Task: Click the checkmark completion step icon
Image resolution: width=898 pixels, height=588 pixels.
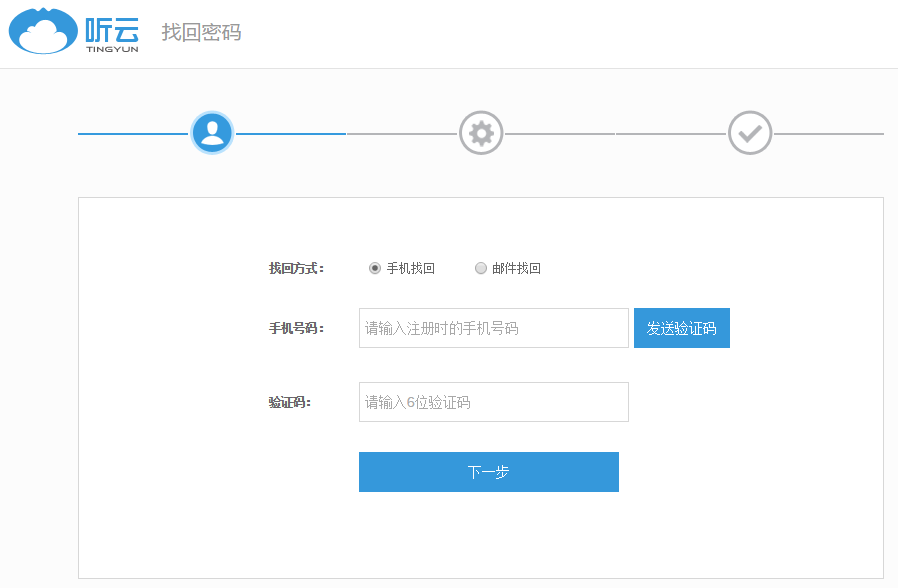Action: click(x=750, y=133)
